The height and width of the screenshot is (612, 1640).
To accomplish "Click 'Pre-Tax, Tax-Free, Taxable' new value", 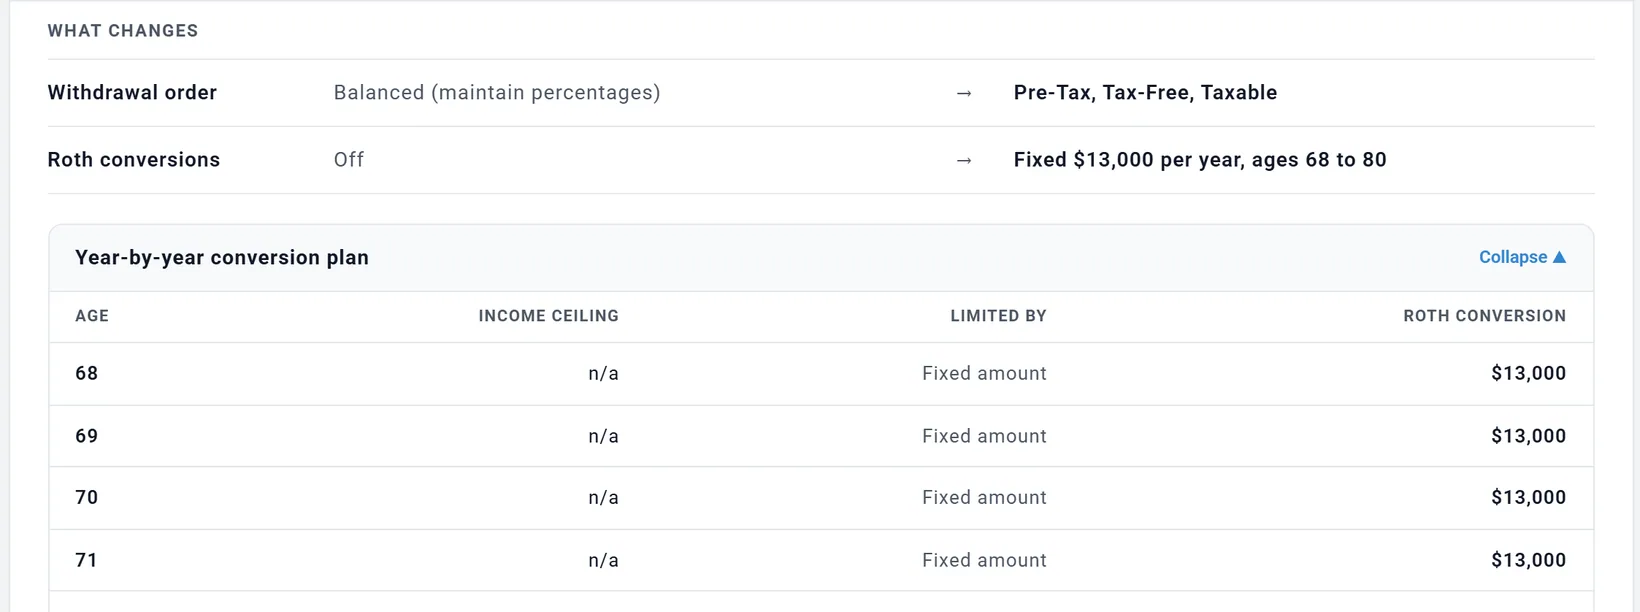I will pyautogui.click(x=1145, y=92).
